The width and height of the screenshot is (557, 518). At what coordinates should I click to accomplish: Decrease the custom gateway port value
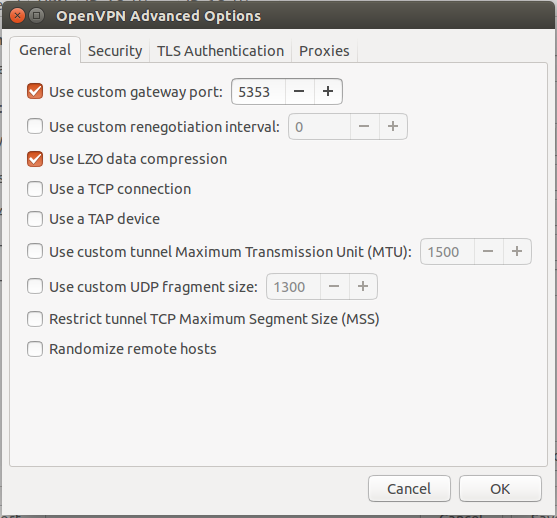point(299,92)
